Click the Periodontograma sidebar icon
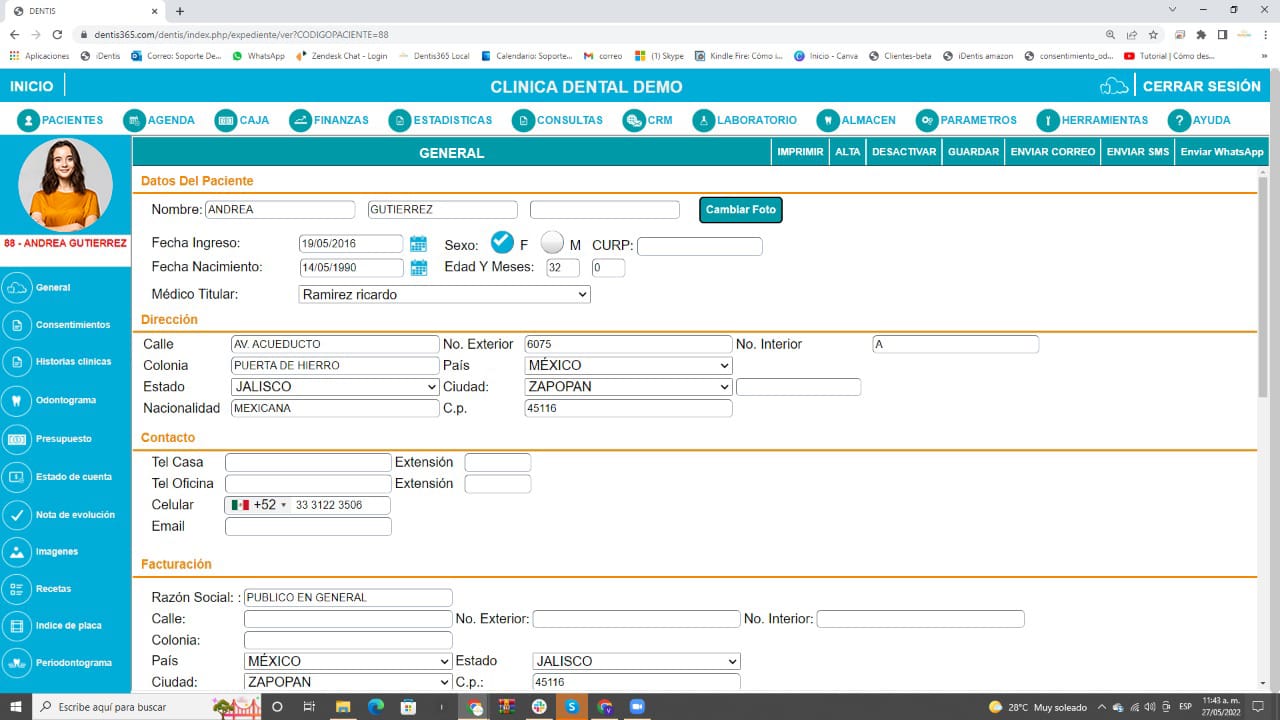1280x720 pixels. 16,662
